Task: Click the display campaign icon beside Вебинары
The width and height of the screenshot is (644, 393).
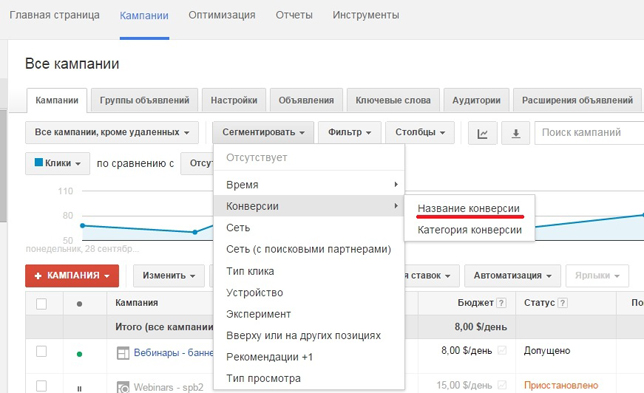Action: (123, 353)
